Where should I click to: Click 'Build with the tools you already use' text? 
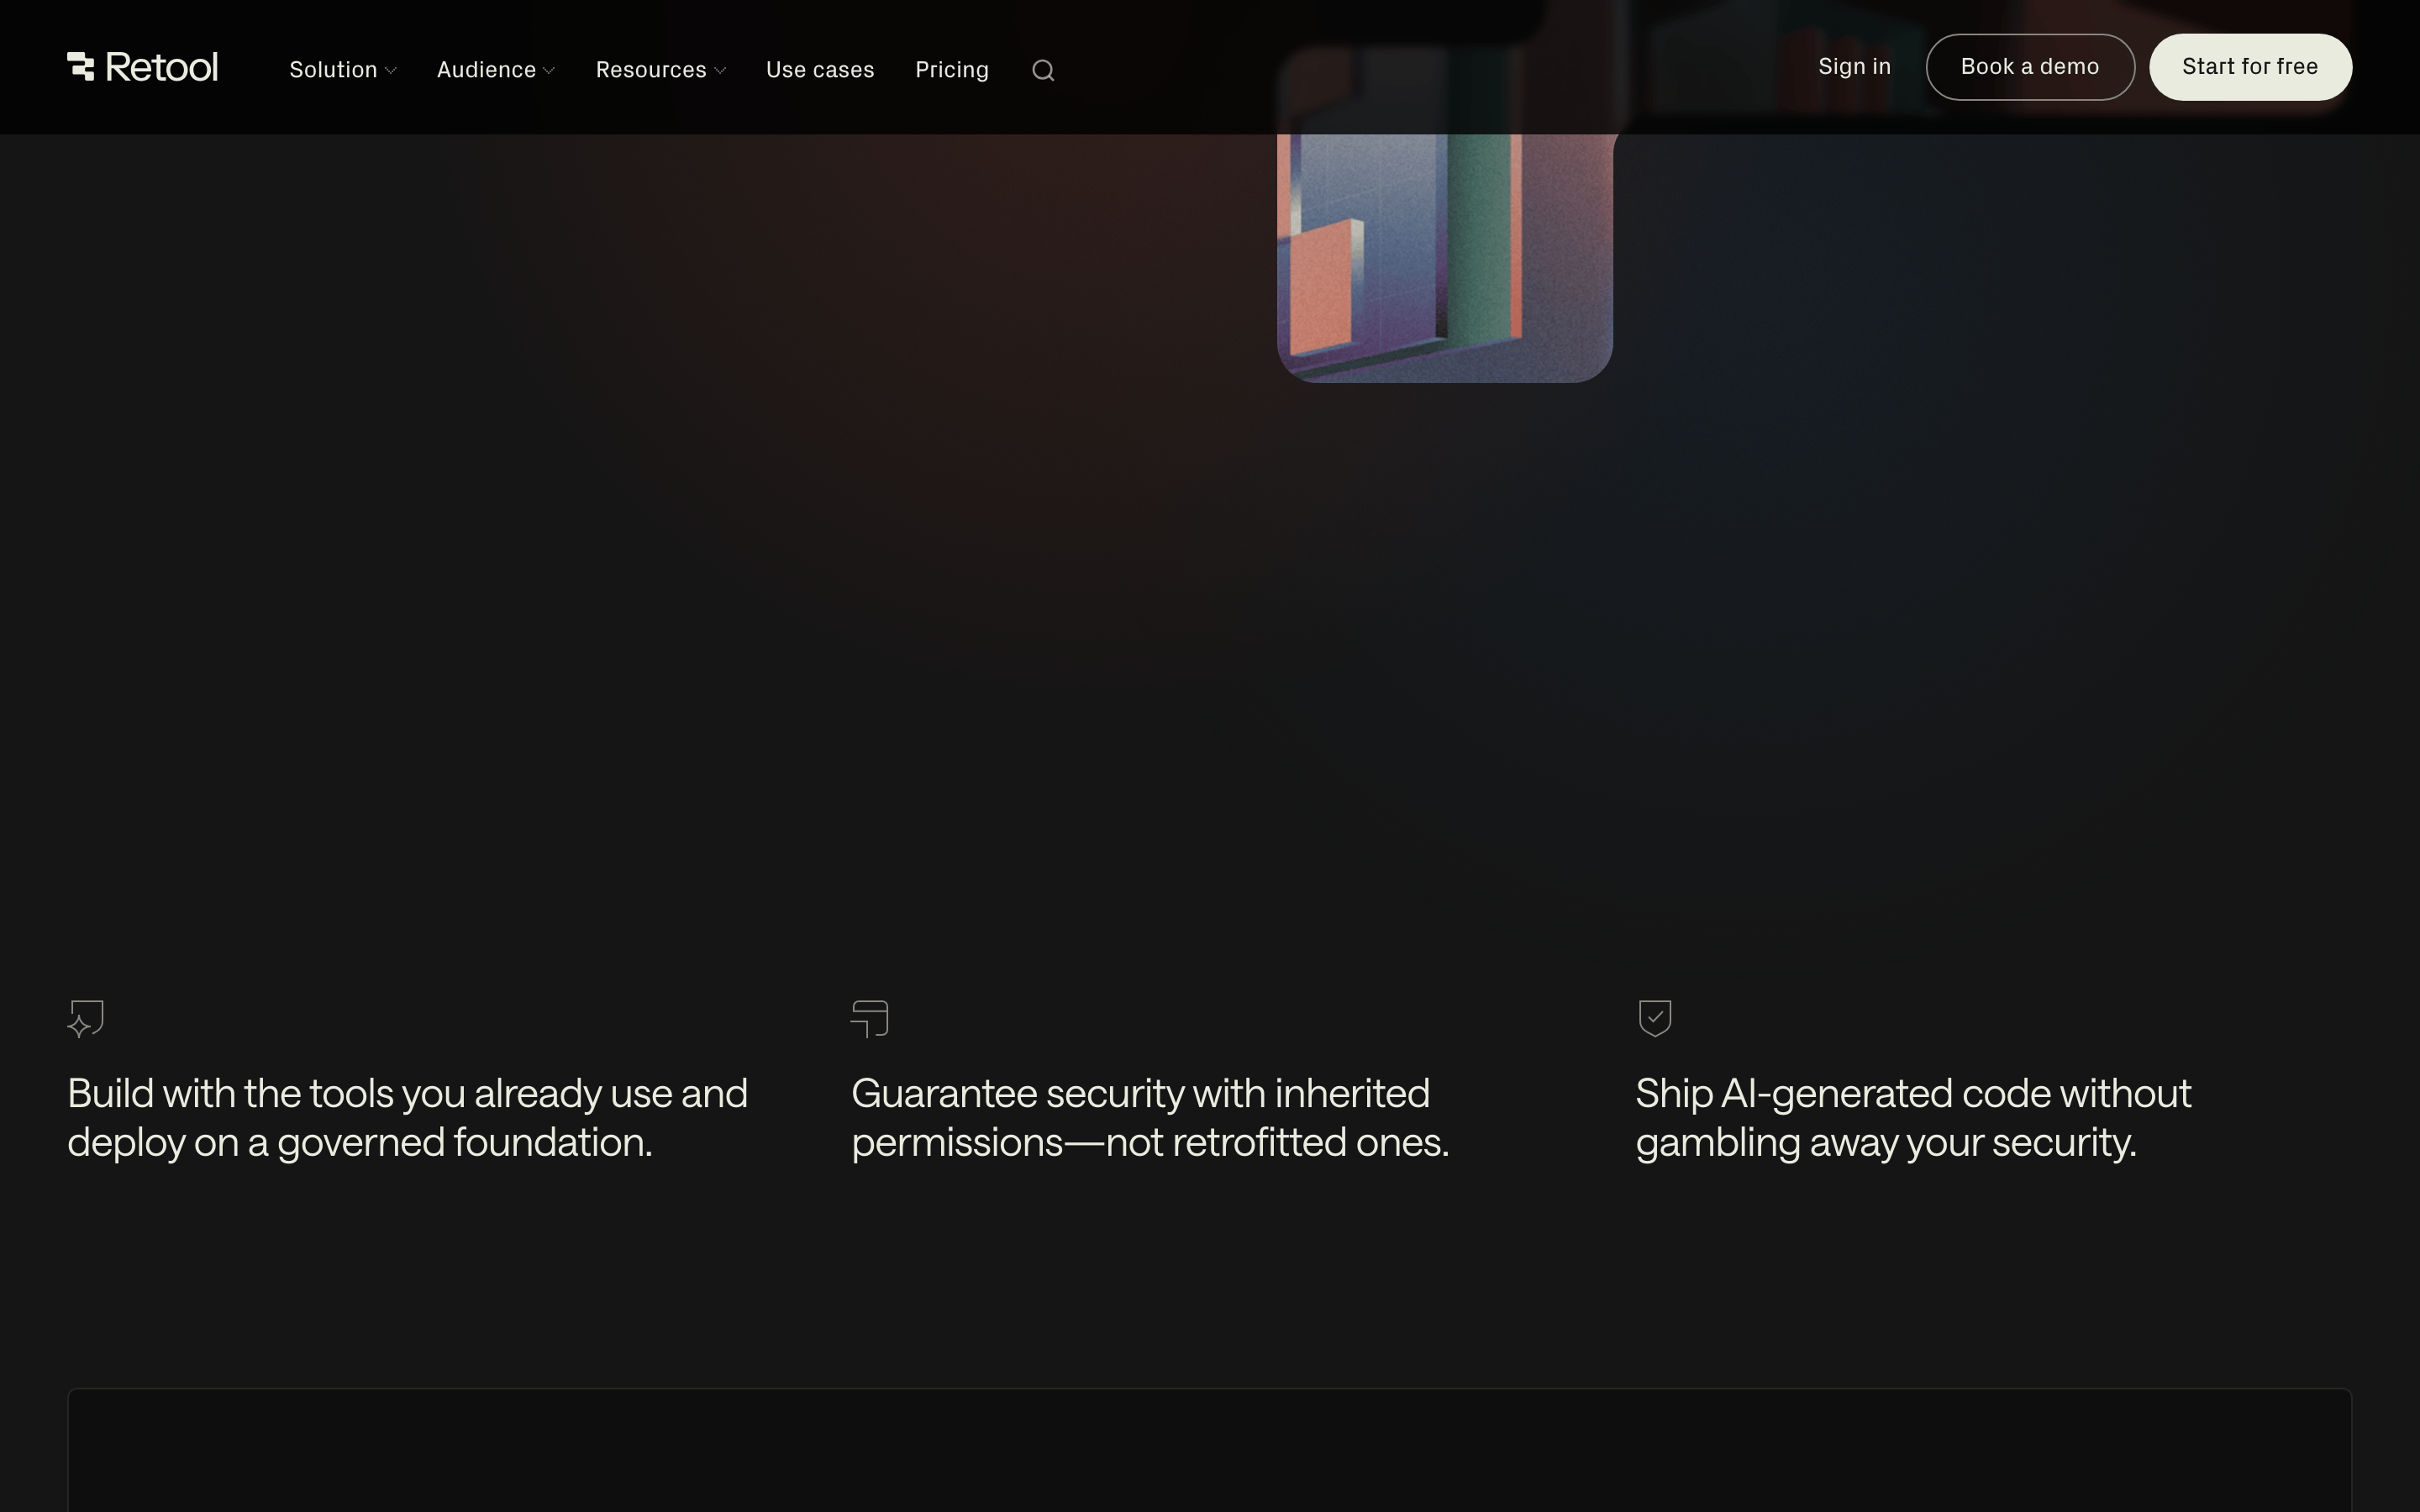point(407,1118)
